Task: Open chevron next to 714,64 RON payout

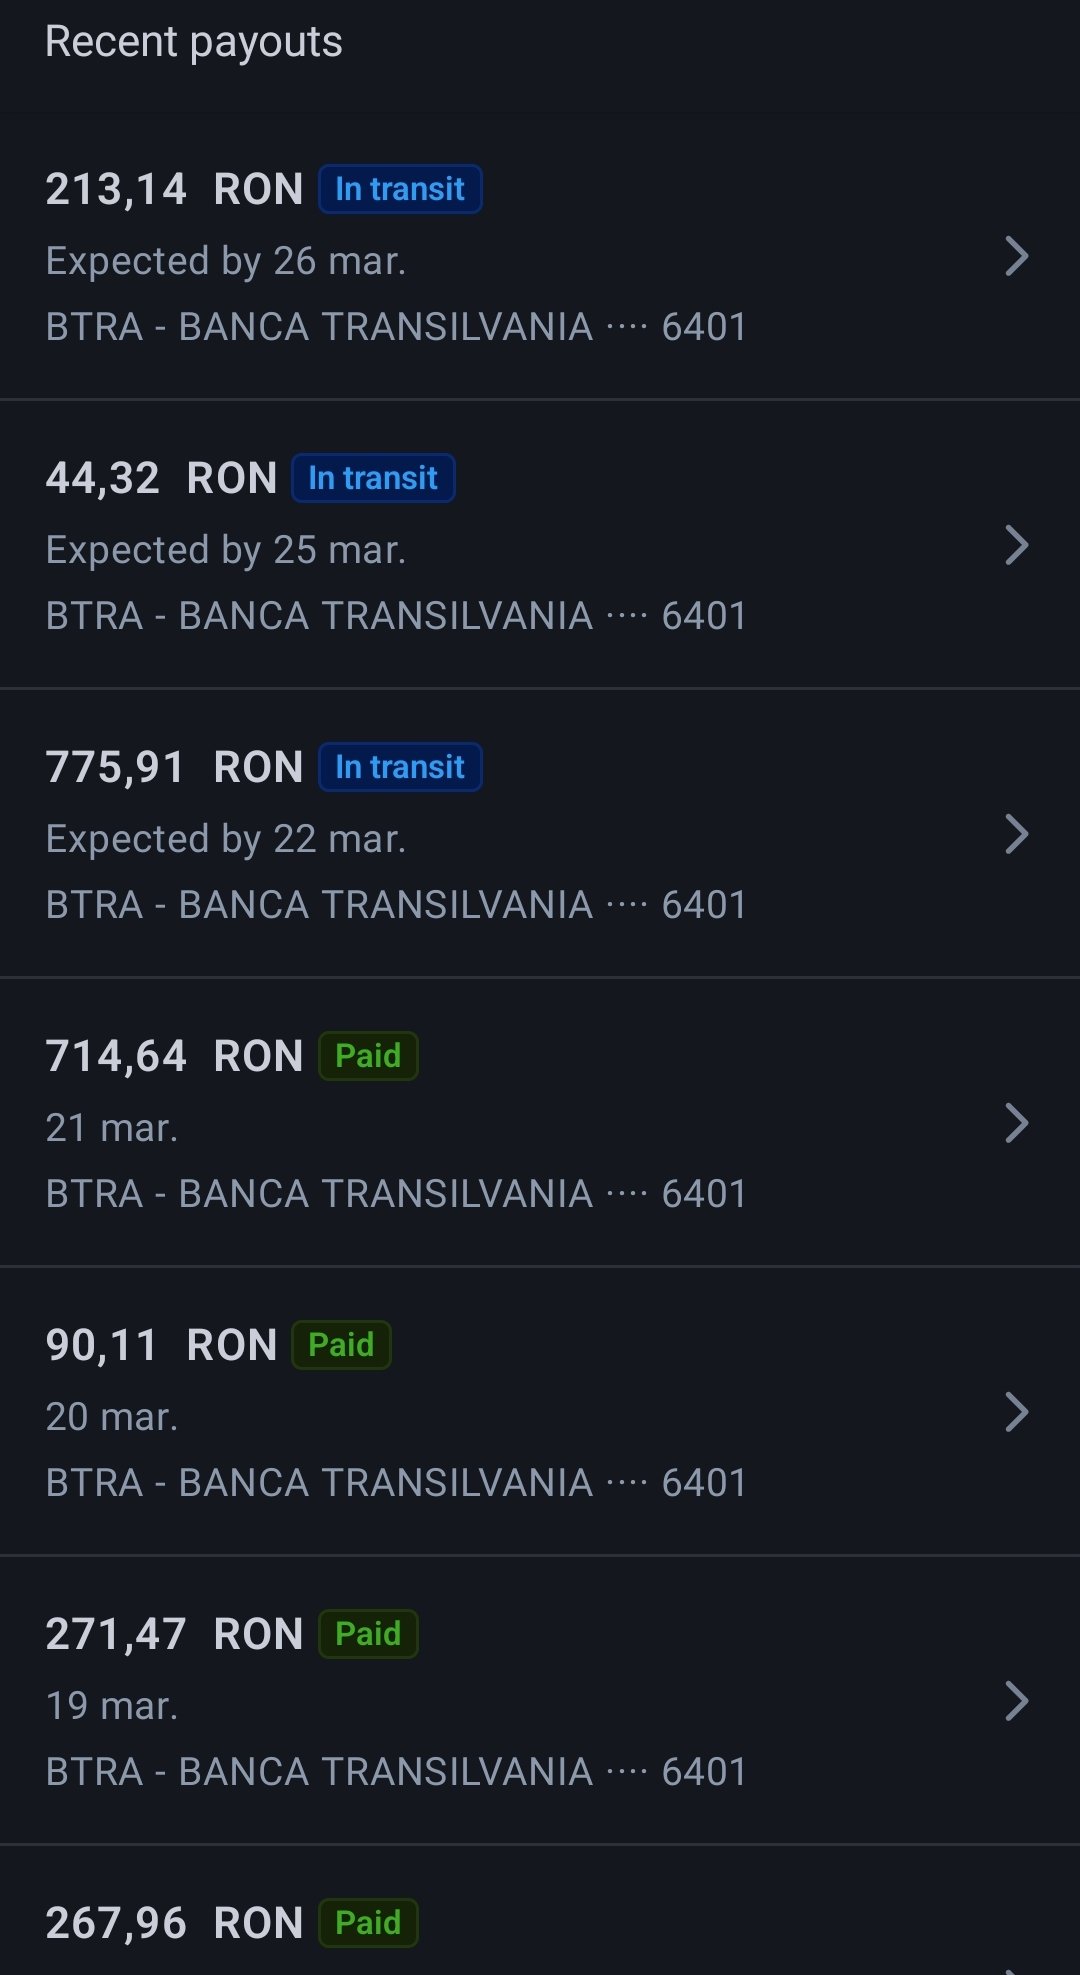Action: point(1016,1124)
